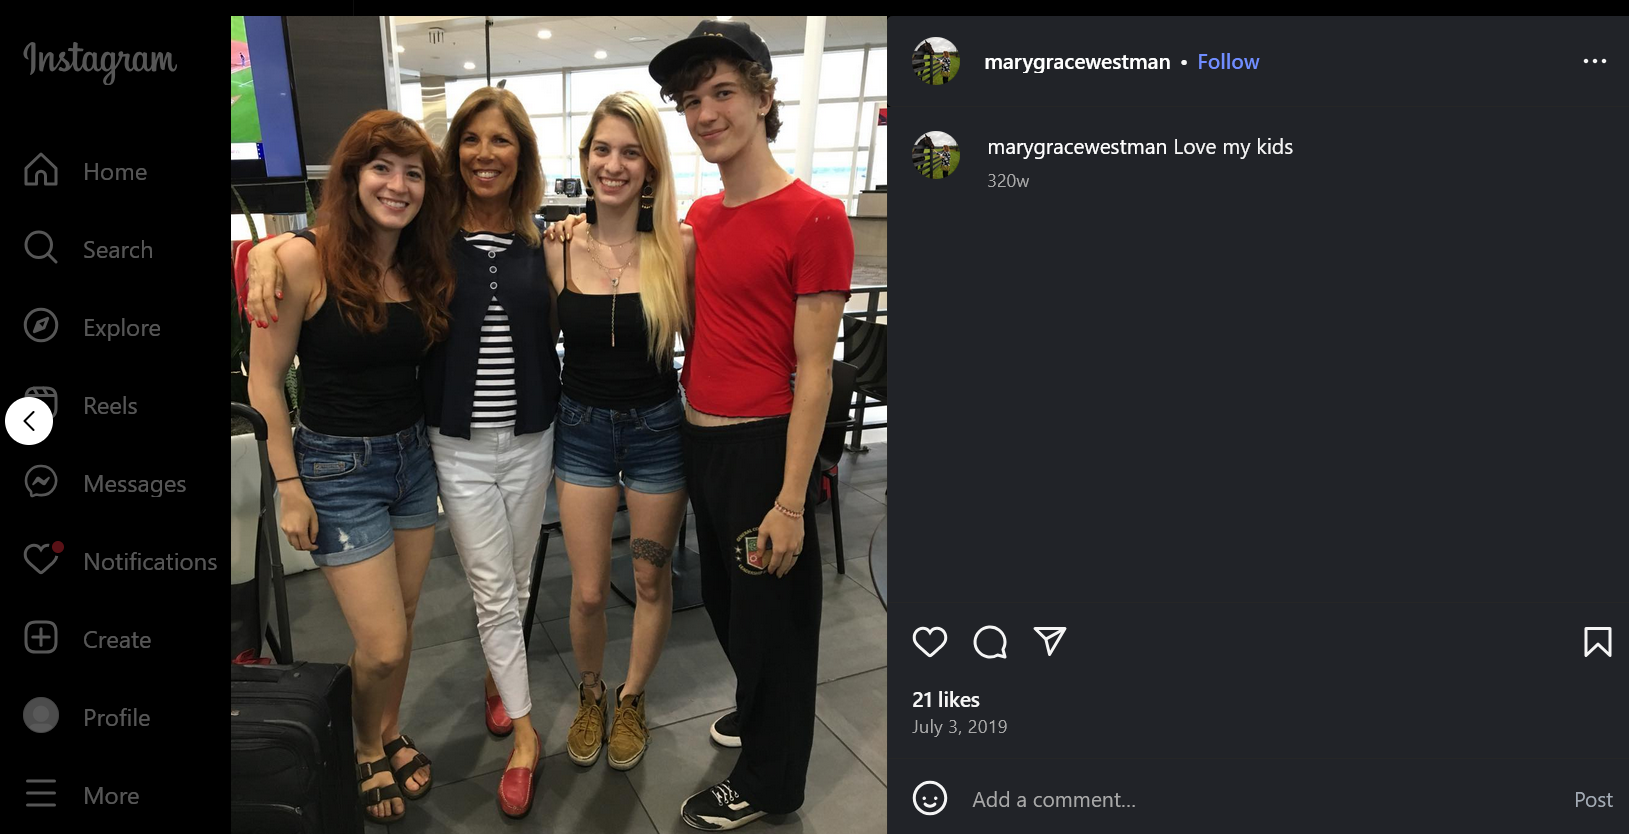Share the post with the paper plane icon
1629x834 pixels.
tap(1049, 641)
